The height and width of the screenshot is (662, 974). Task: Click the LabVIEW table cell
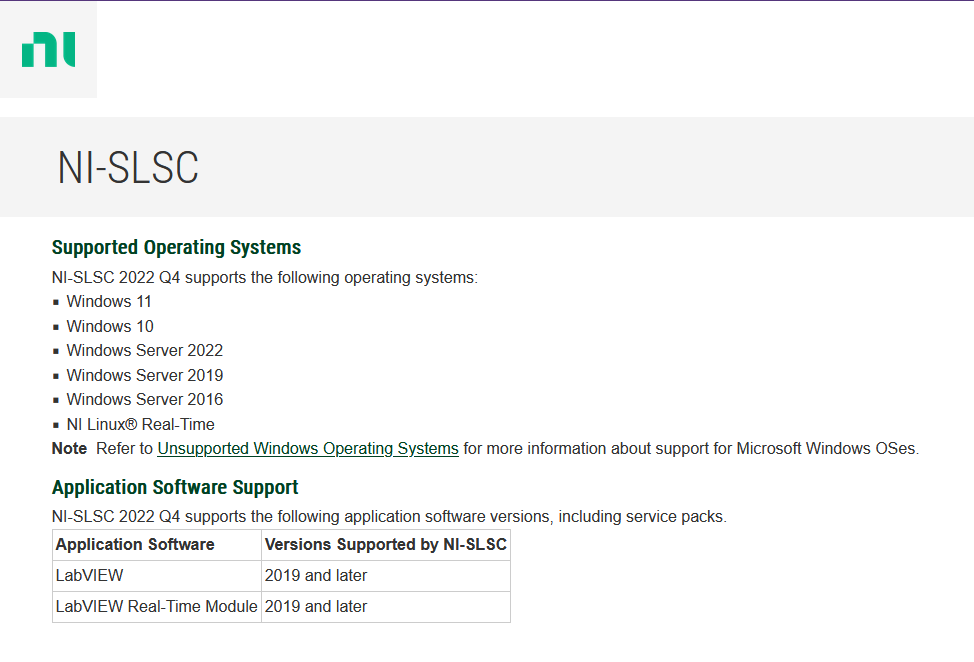click(x=157, y=576)
